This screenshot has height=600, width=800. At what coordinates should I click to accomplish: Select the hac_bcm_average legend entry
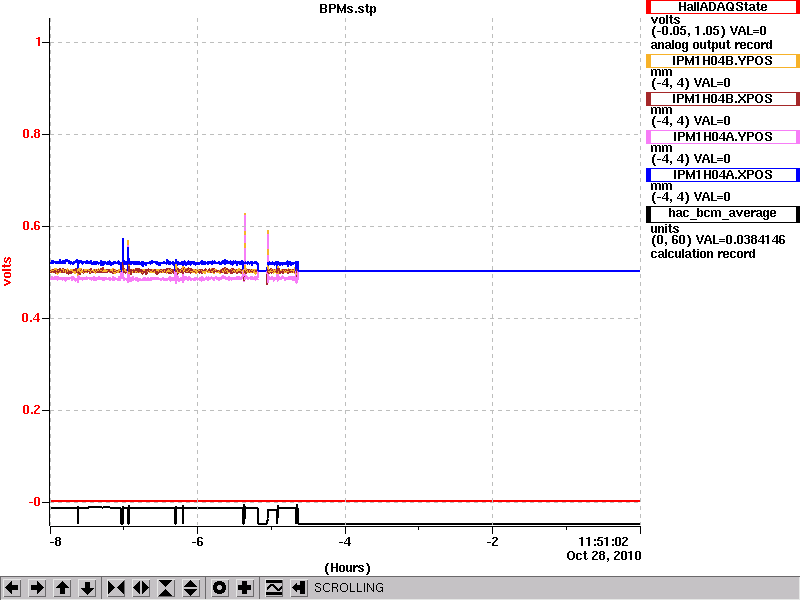(722, 214)
